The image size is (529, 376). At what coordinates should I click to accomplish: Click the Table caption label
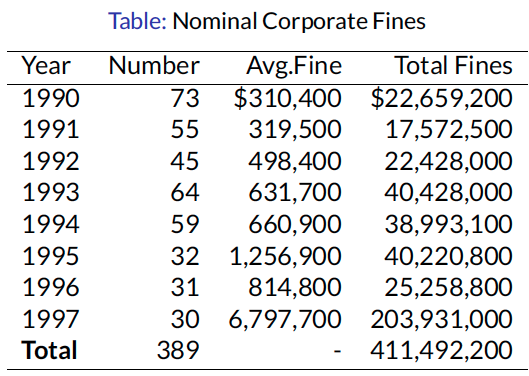(x=137, y=21)
